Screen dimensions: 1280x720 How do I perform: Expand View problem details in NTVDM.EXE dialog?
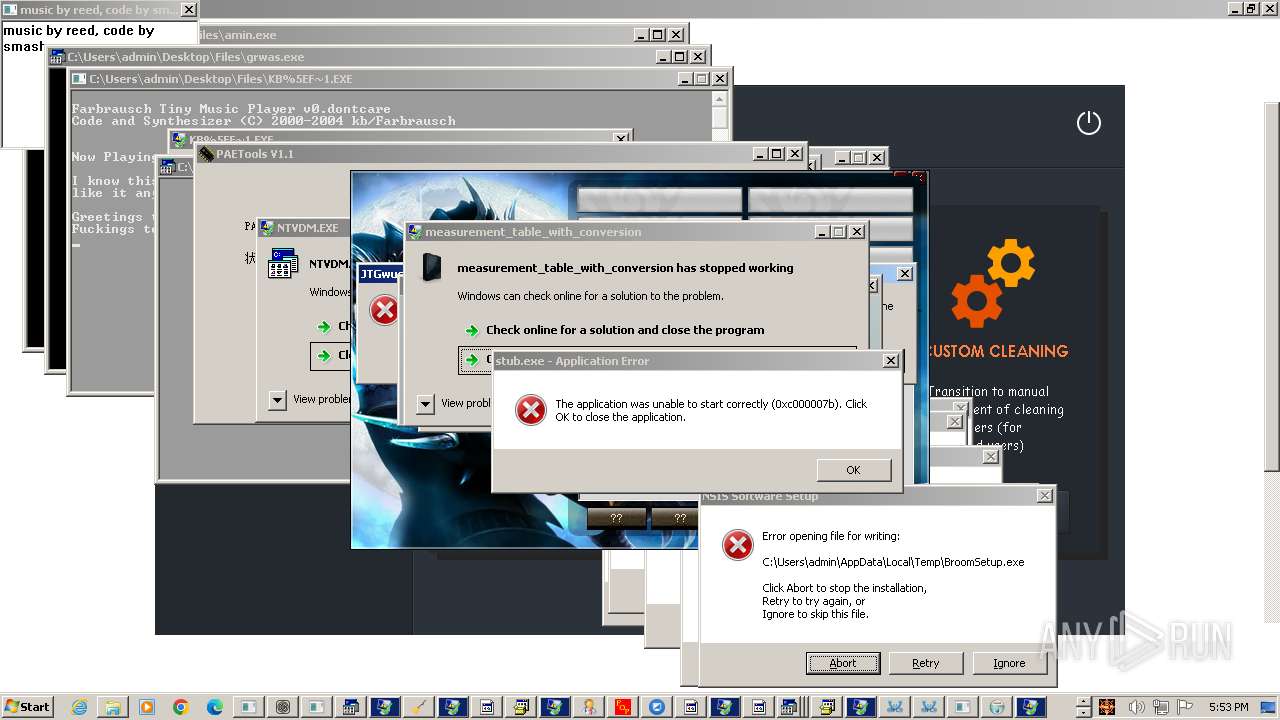point(278,400)
